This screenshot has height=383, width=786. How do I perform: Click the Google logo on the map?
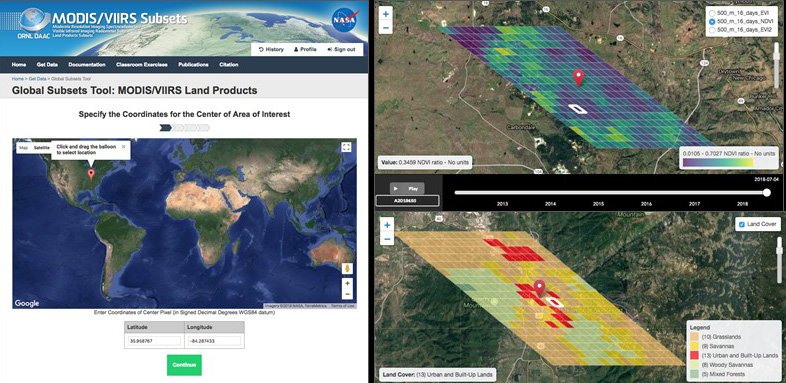27,303
